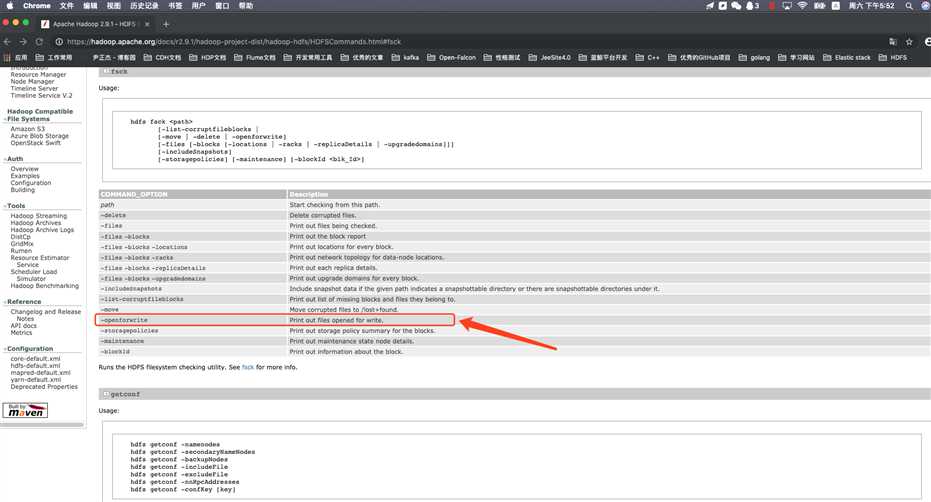
Task: Follow the fsck link below the table
Action: click(x=248, y=368)
